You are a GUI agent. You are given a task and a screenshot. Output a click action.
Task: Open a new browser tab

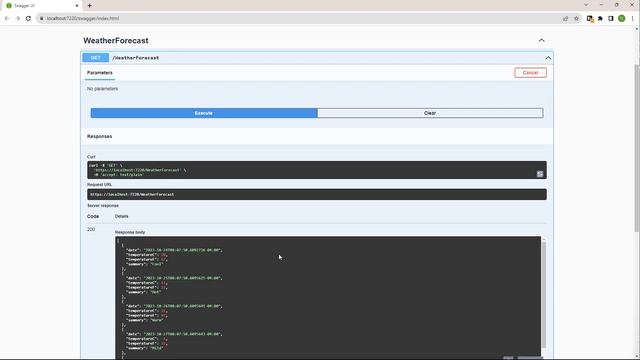89,6
